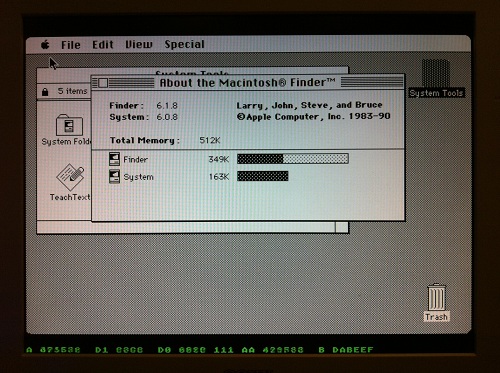Click the Total Memory 512K label
This screenshot has width=500, height=373.
pos(165,140)
